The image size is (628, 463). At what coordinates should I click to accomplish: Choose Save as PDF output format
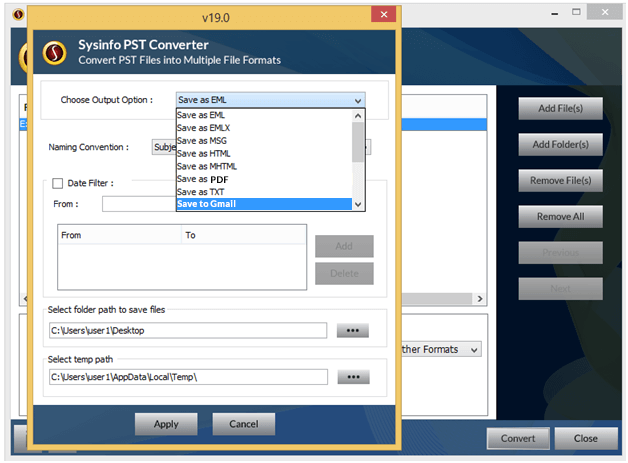pyautogui.click(x=264, y=179)
